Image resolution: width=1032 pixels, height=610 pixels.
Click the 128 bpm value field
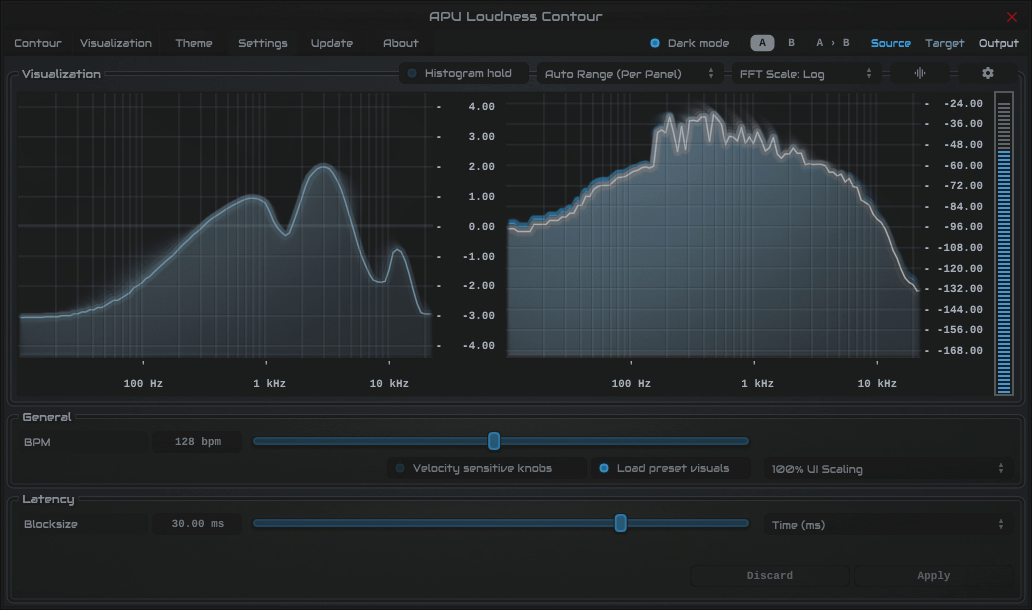[x=197, y=442]
